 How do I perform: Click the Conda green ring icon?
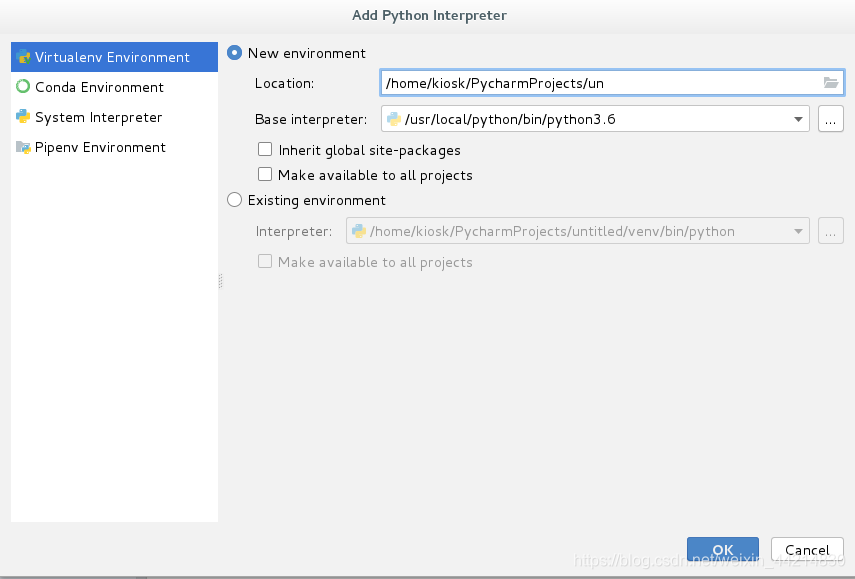pos(23,86)
